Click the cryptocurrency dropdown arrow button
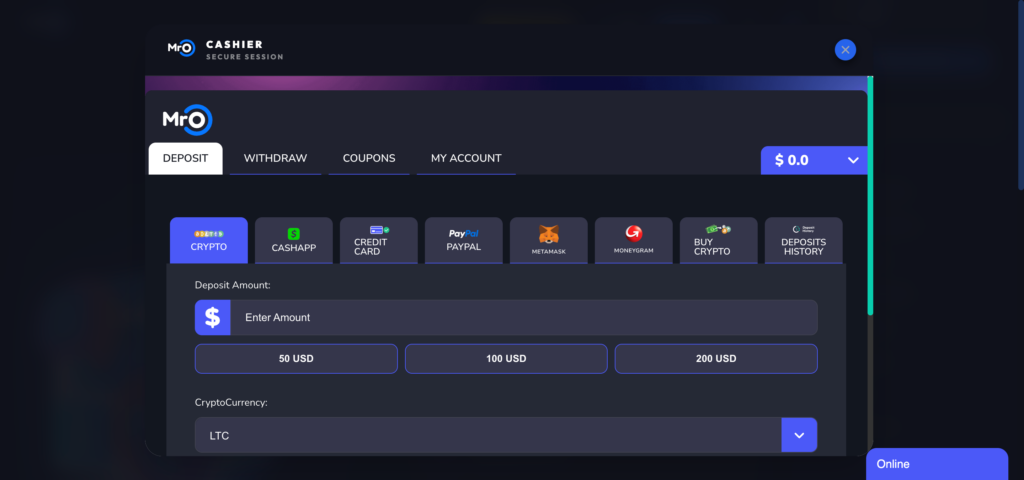Screen dimensions: 1024x480 pos(799,435)
